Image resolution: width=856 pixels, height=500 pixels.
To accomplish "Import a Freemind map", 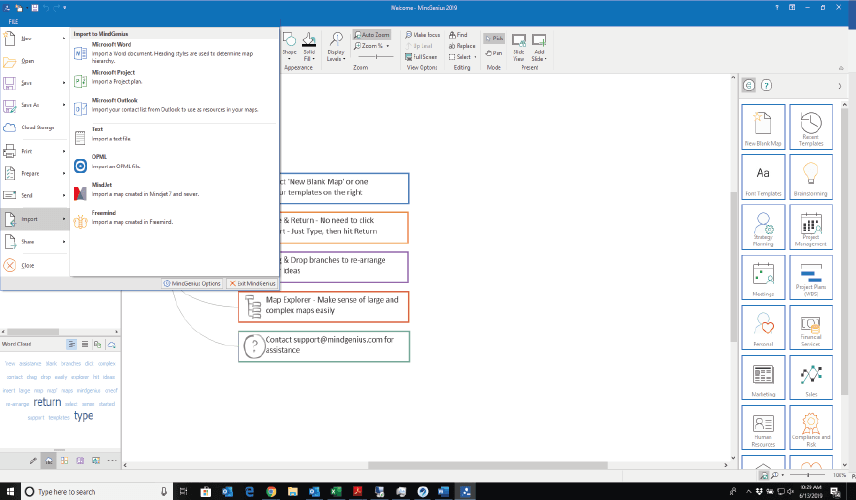I will [175, 221].
